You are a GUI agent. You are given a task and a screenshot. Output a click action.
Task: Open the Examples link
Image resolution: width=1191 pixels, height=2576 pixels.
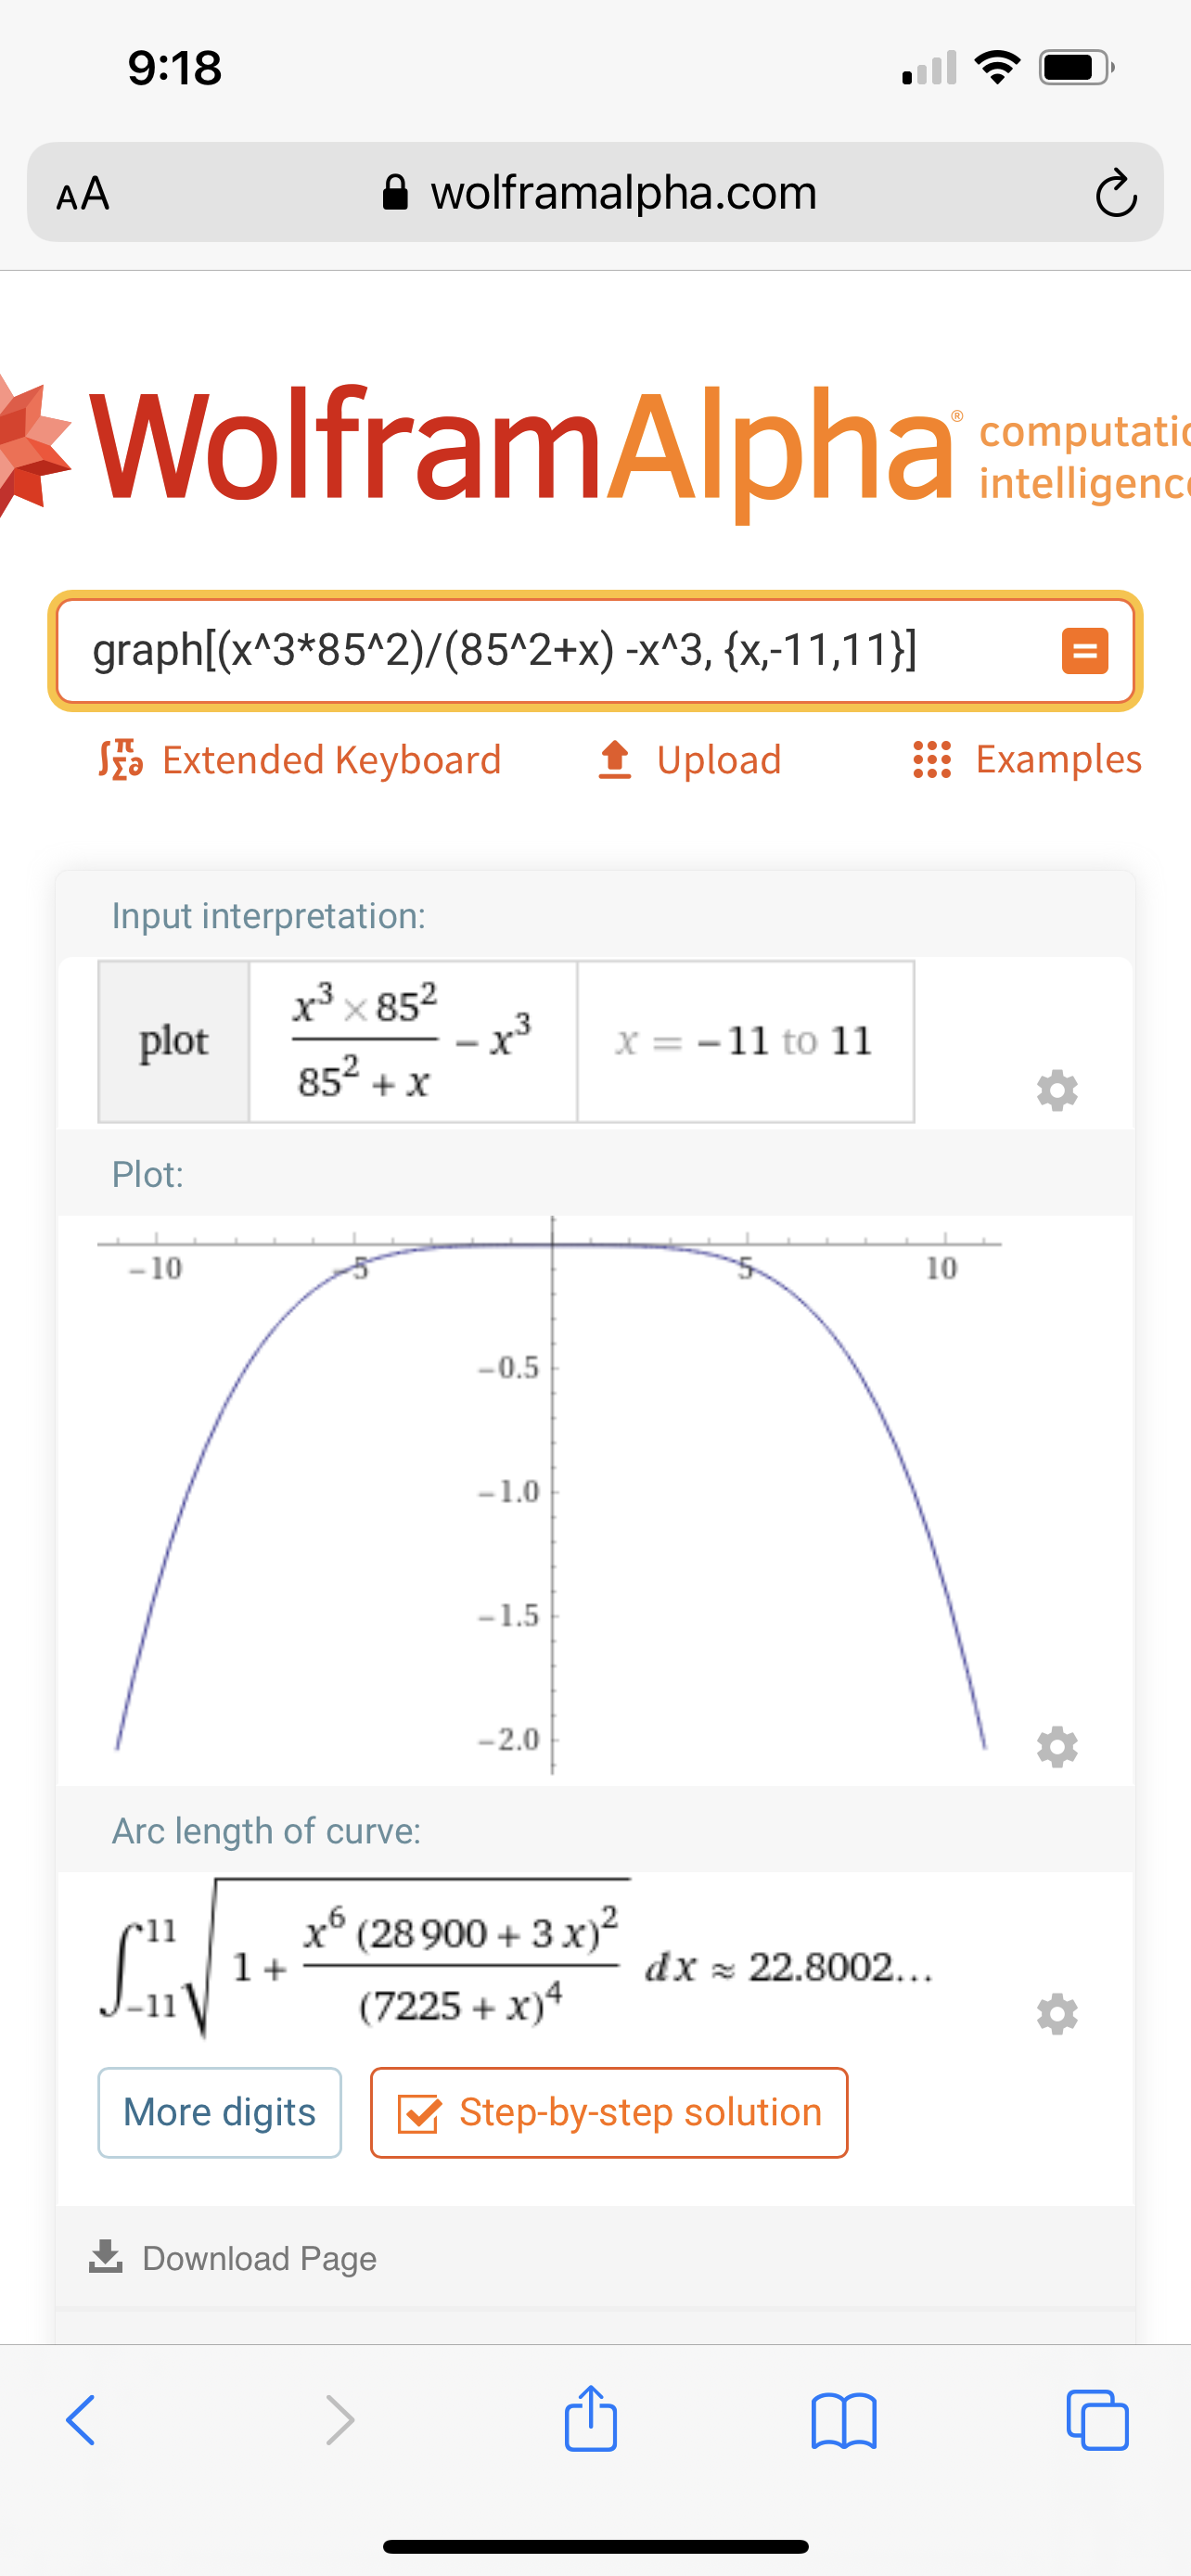1027,760
